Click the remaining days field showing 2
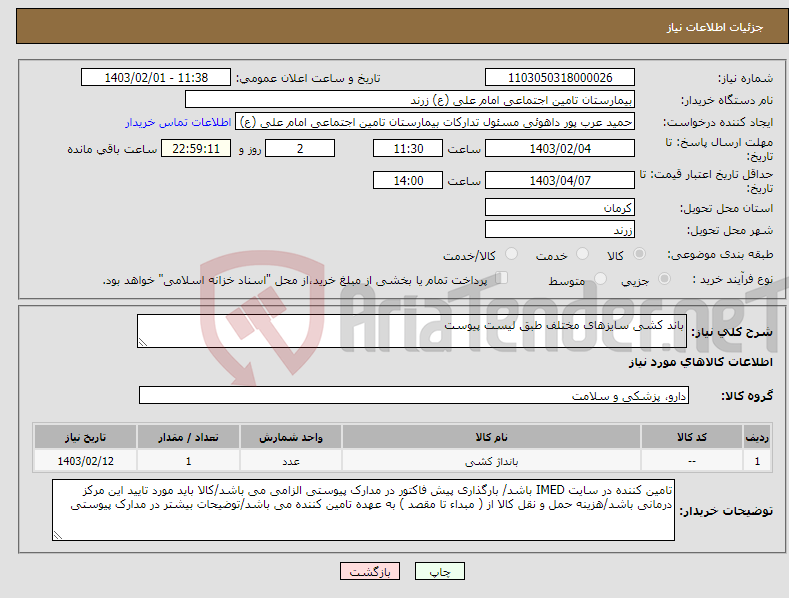This screenshot has width=789, height=598. tap(300, 148)
